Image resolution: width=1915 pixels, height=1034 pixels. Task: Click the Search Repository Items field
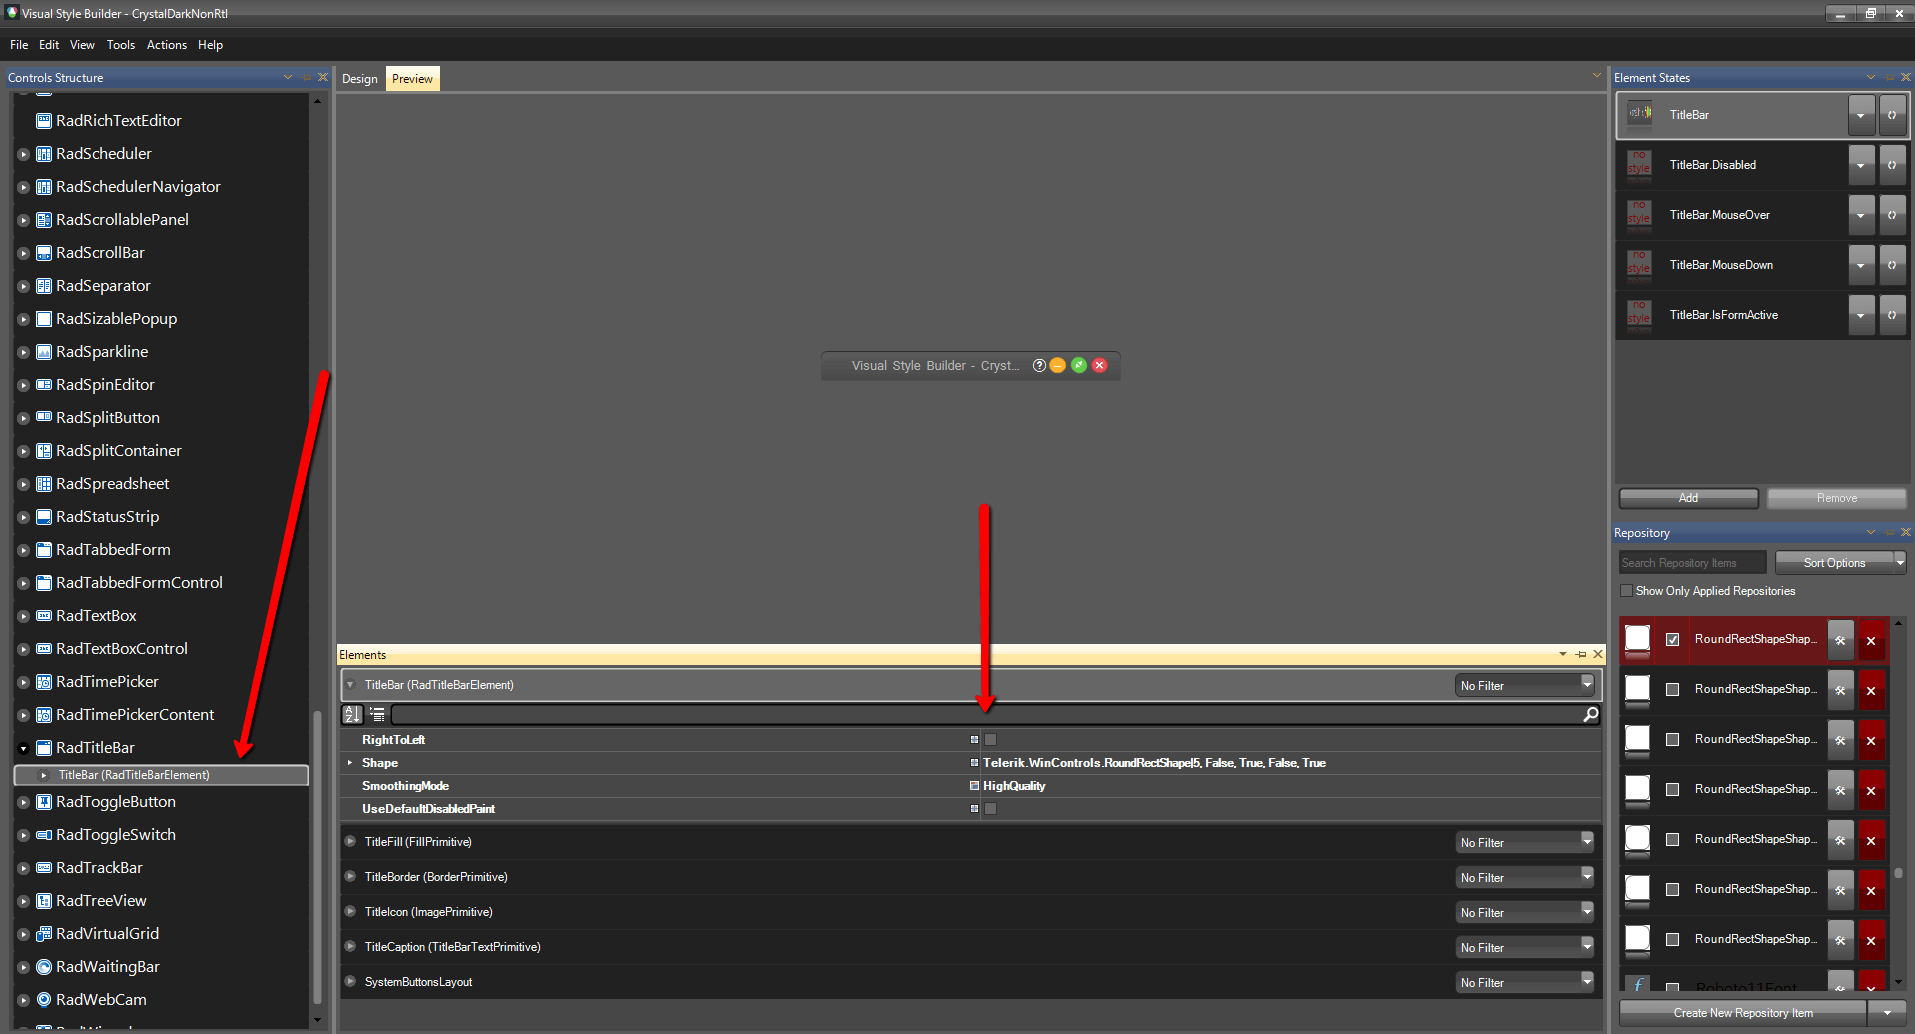[x=1692, y=563]
